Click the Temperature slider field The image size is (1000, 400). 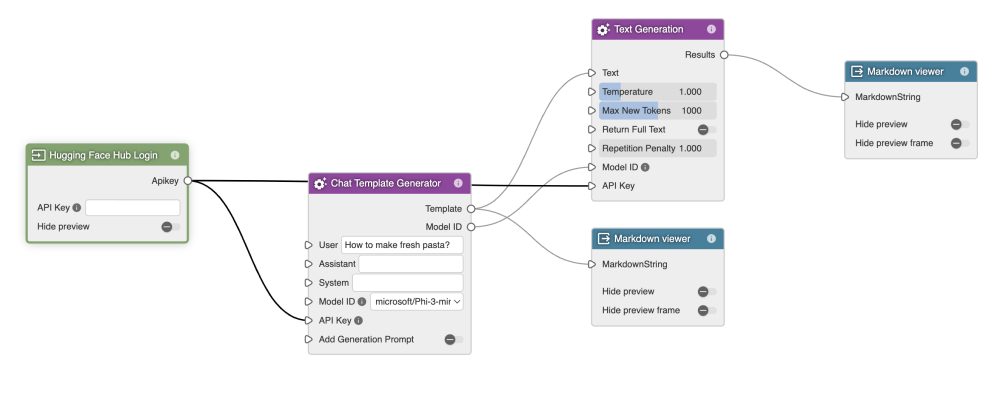pos(658,92)
